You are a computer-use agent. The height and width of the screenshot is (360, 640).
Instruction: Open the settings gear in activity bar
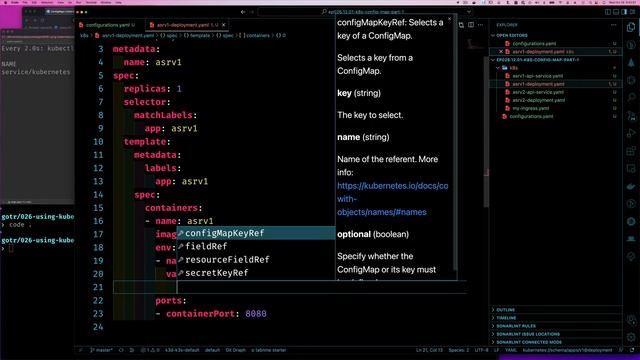tap(631, 337)
